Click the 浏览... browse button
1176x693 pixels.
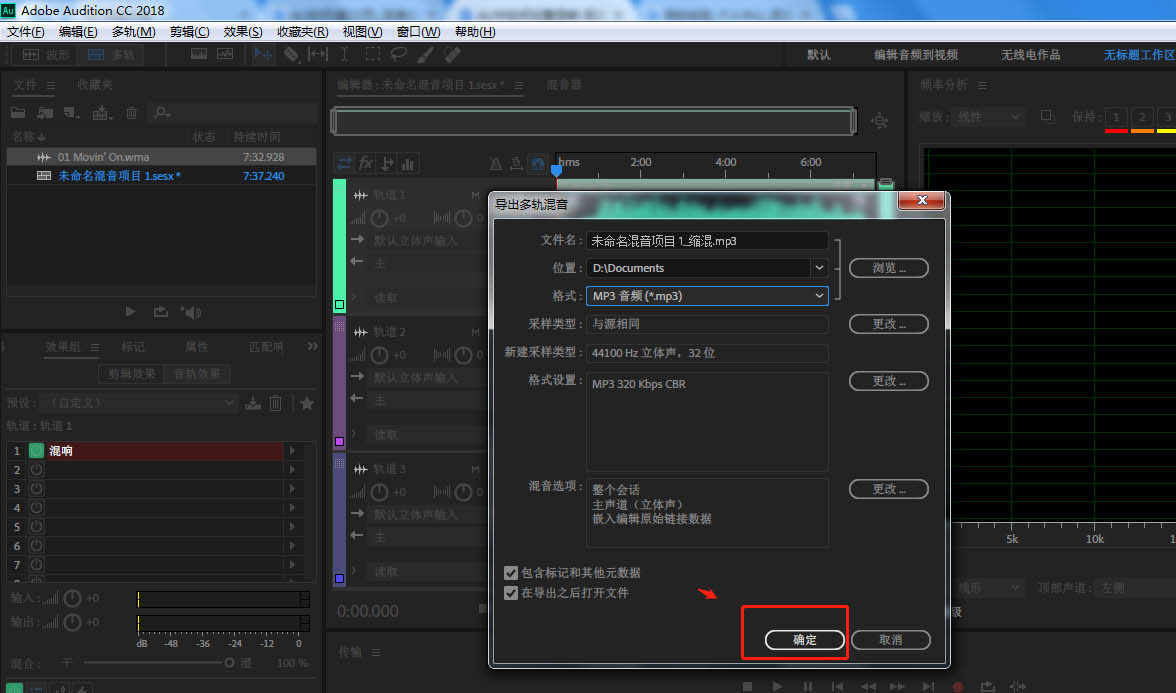pyautogui.click(x=888, y=268)
